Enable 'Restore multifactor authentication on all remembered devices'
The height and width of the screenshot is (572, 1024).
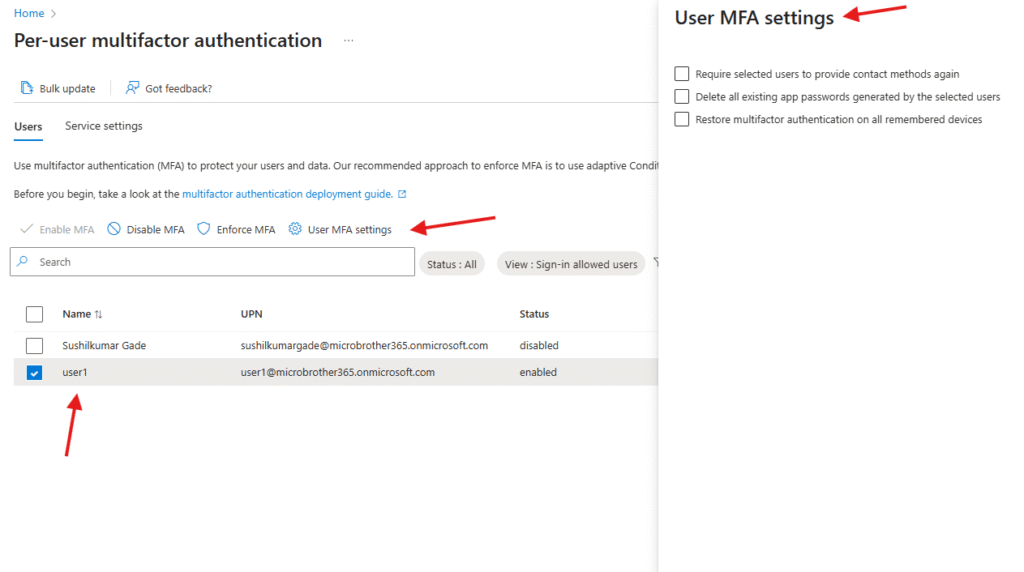pos(682,119)
